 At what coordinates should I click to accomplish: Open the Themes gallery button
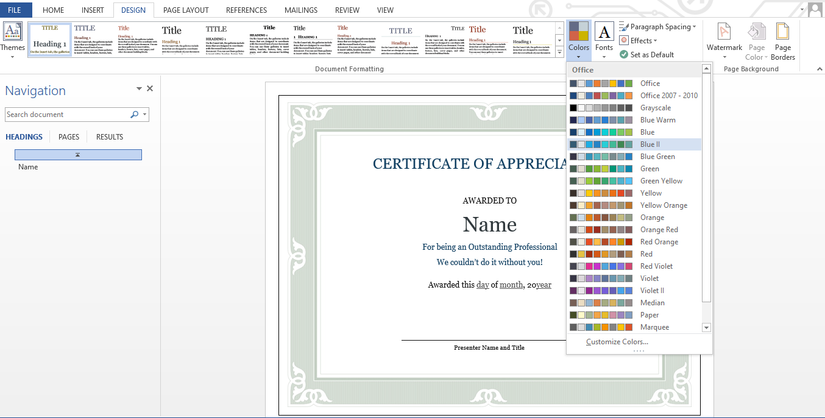12,38
